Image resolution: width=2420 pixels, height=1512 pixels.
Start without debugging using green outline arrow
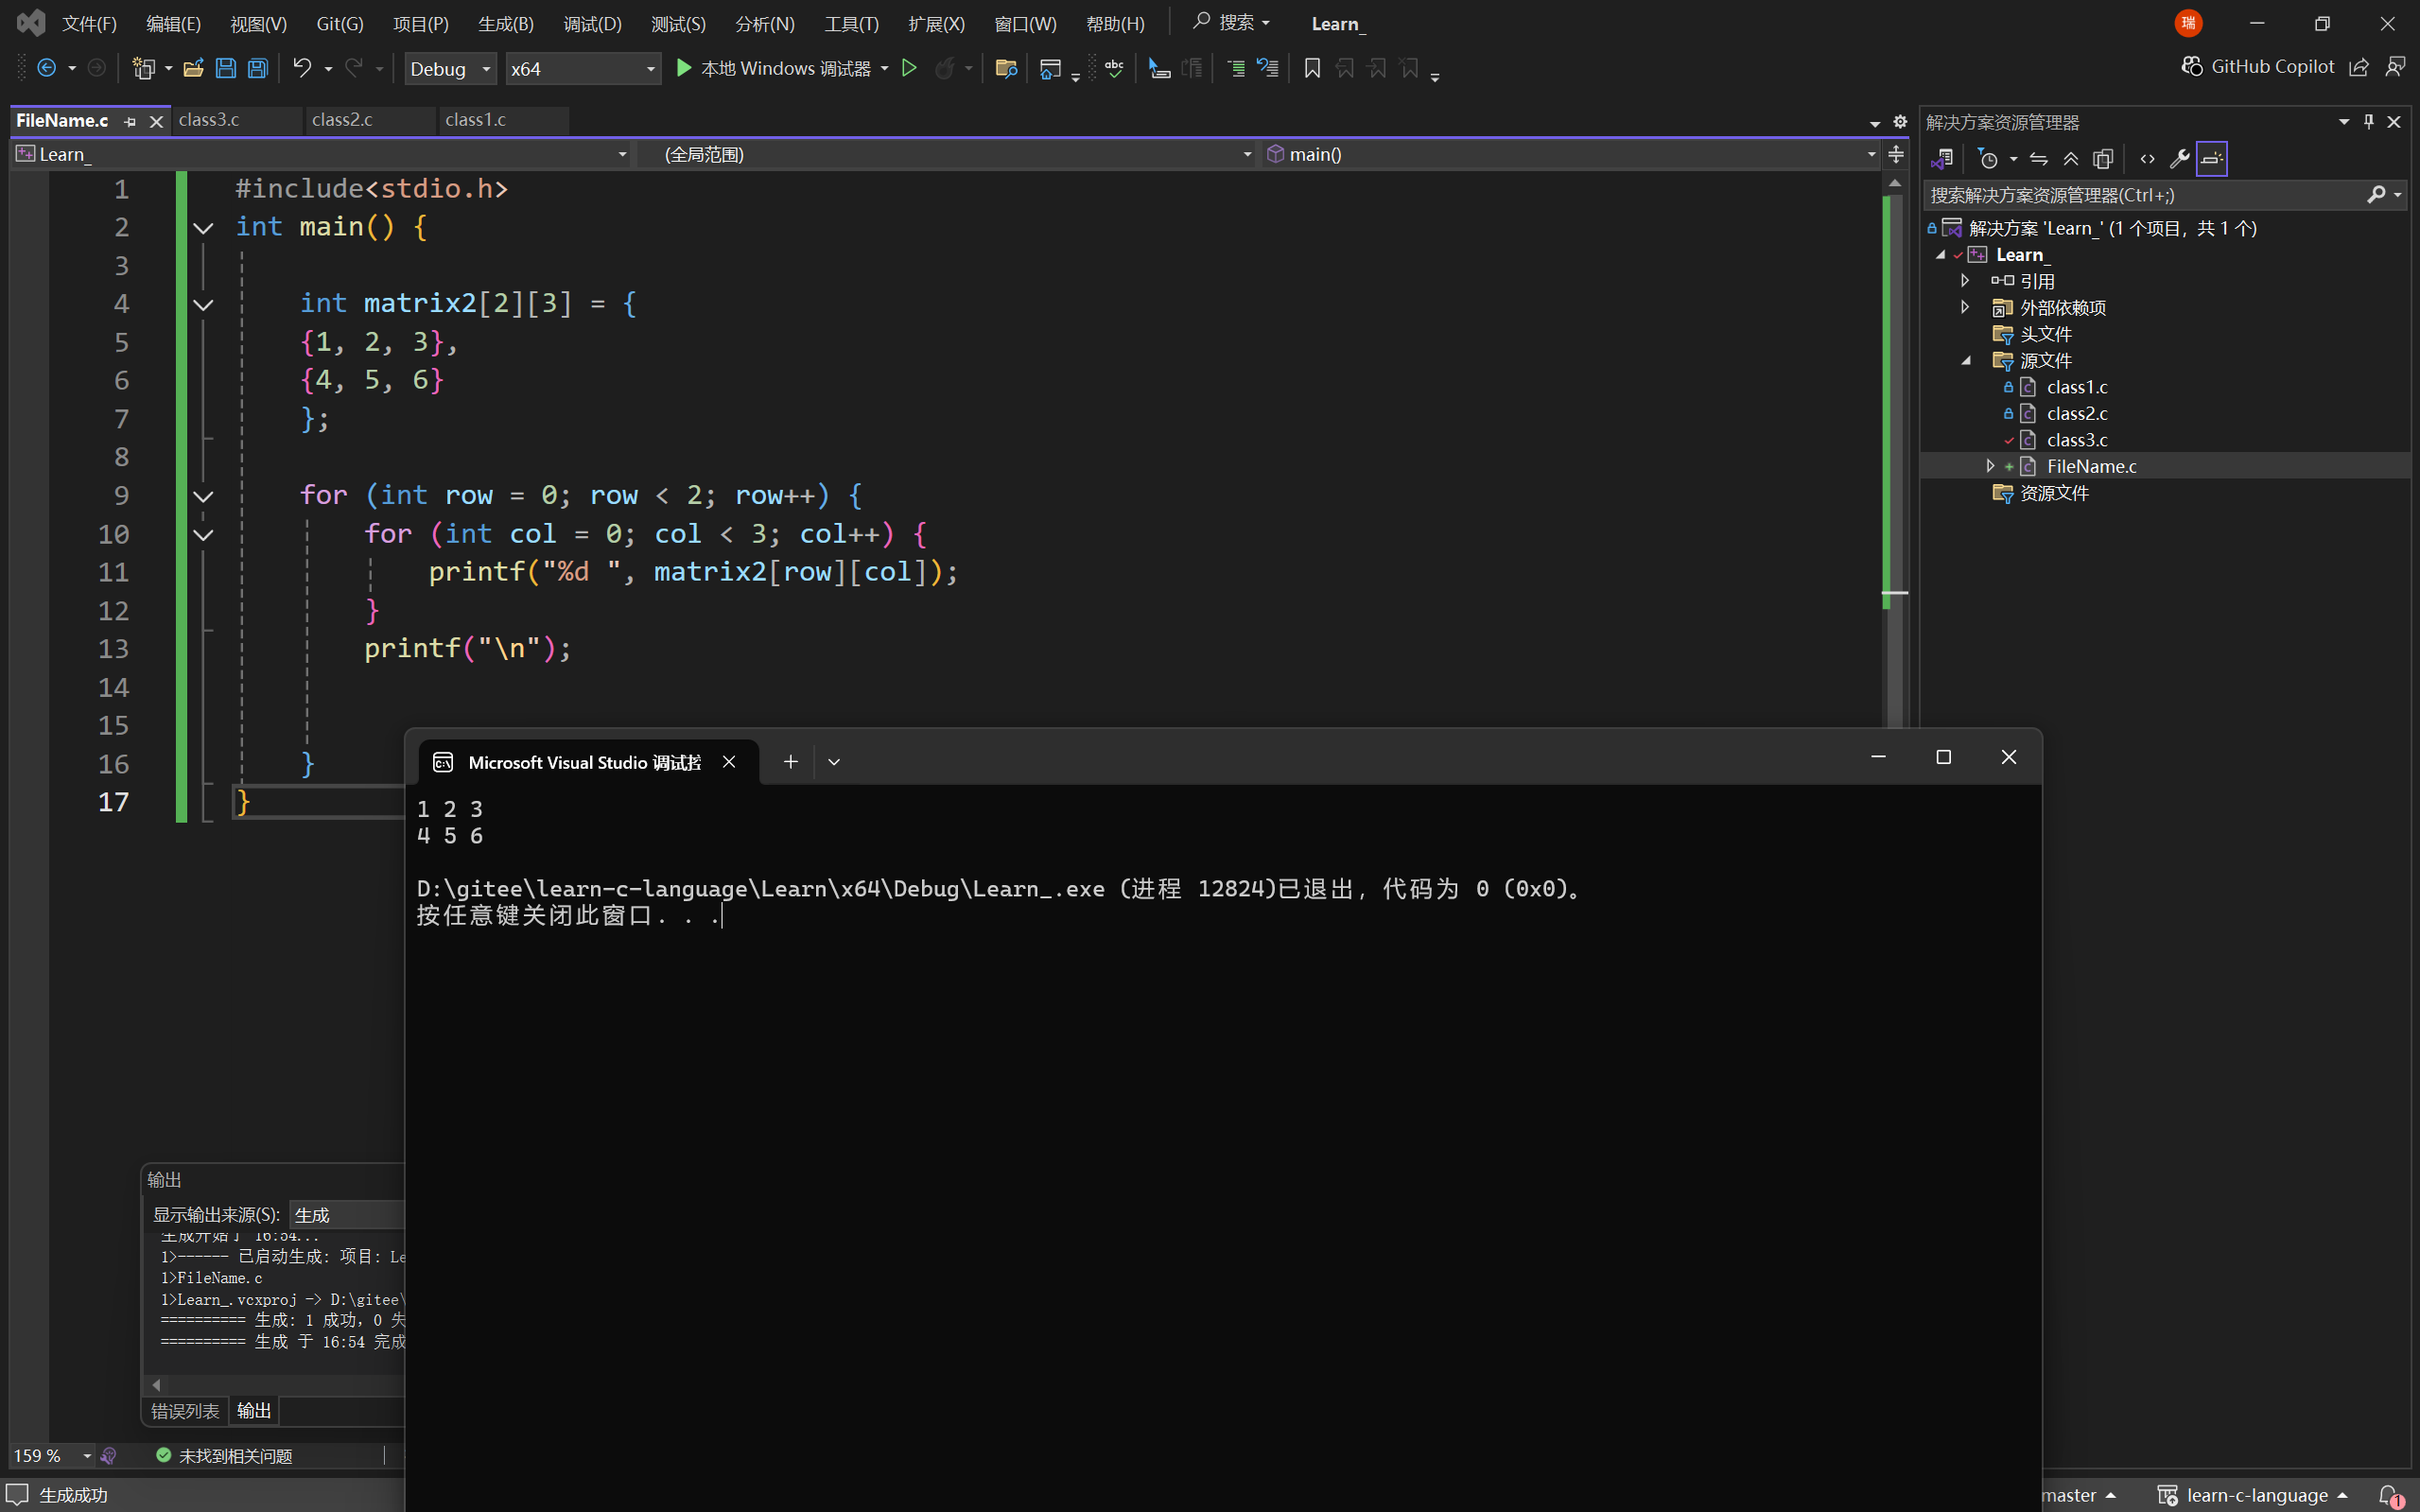tap(909, 68)
